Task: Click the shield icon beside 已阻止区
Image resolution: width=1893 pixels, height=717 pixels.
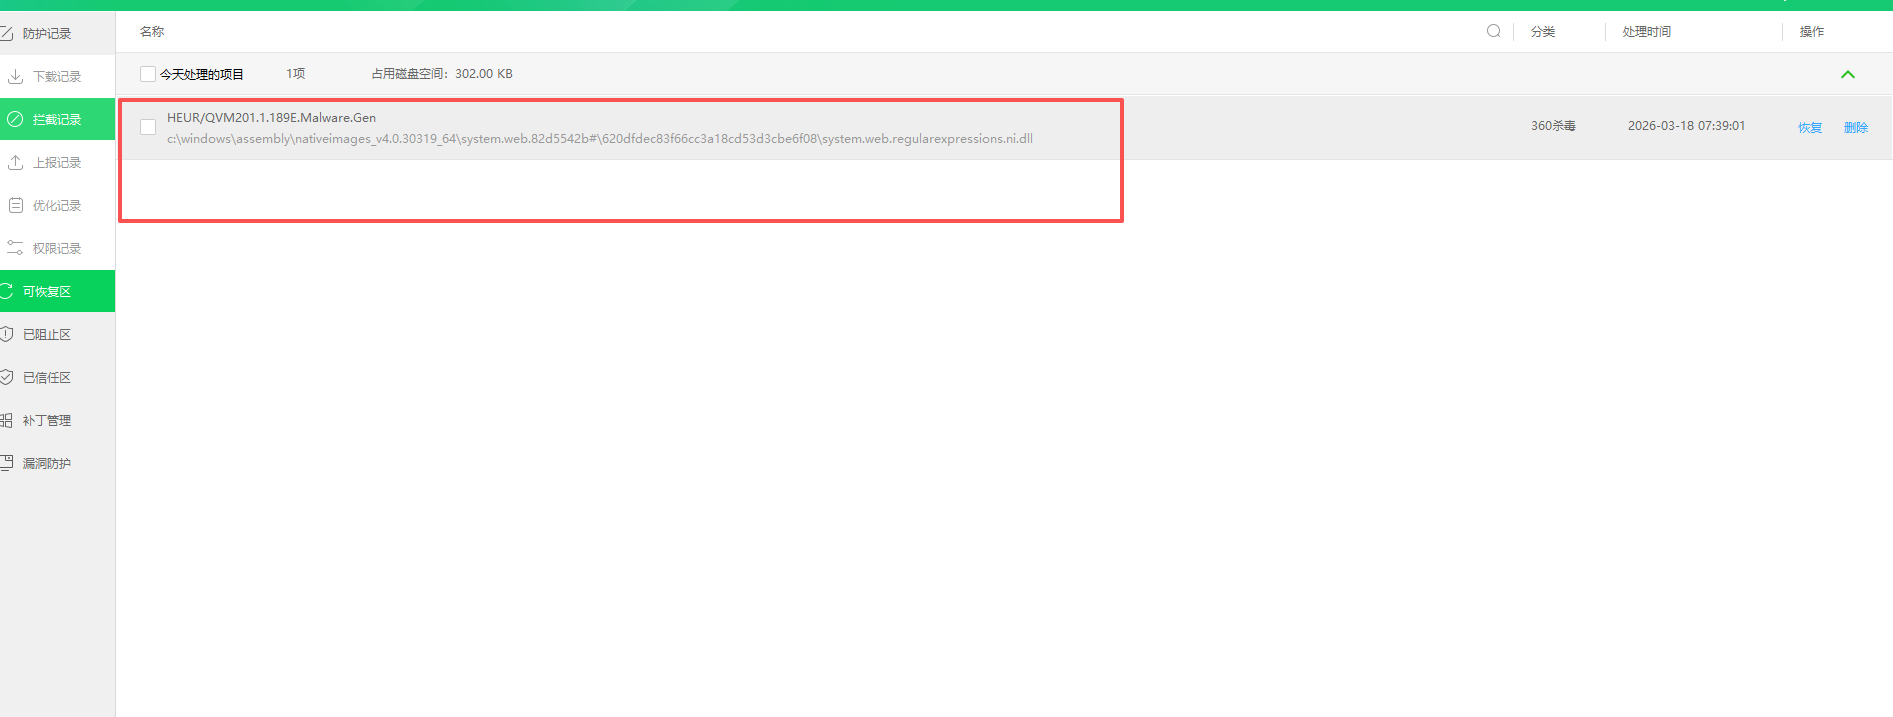Action: click(6, 334)
